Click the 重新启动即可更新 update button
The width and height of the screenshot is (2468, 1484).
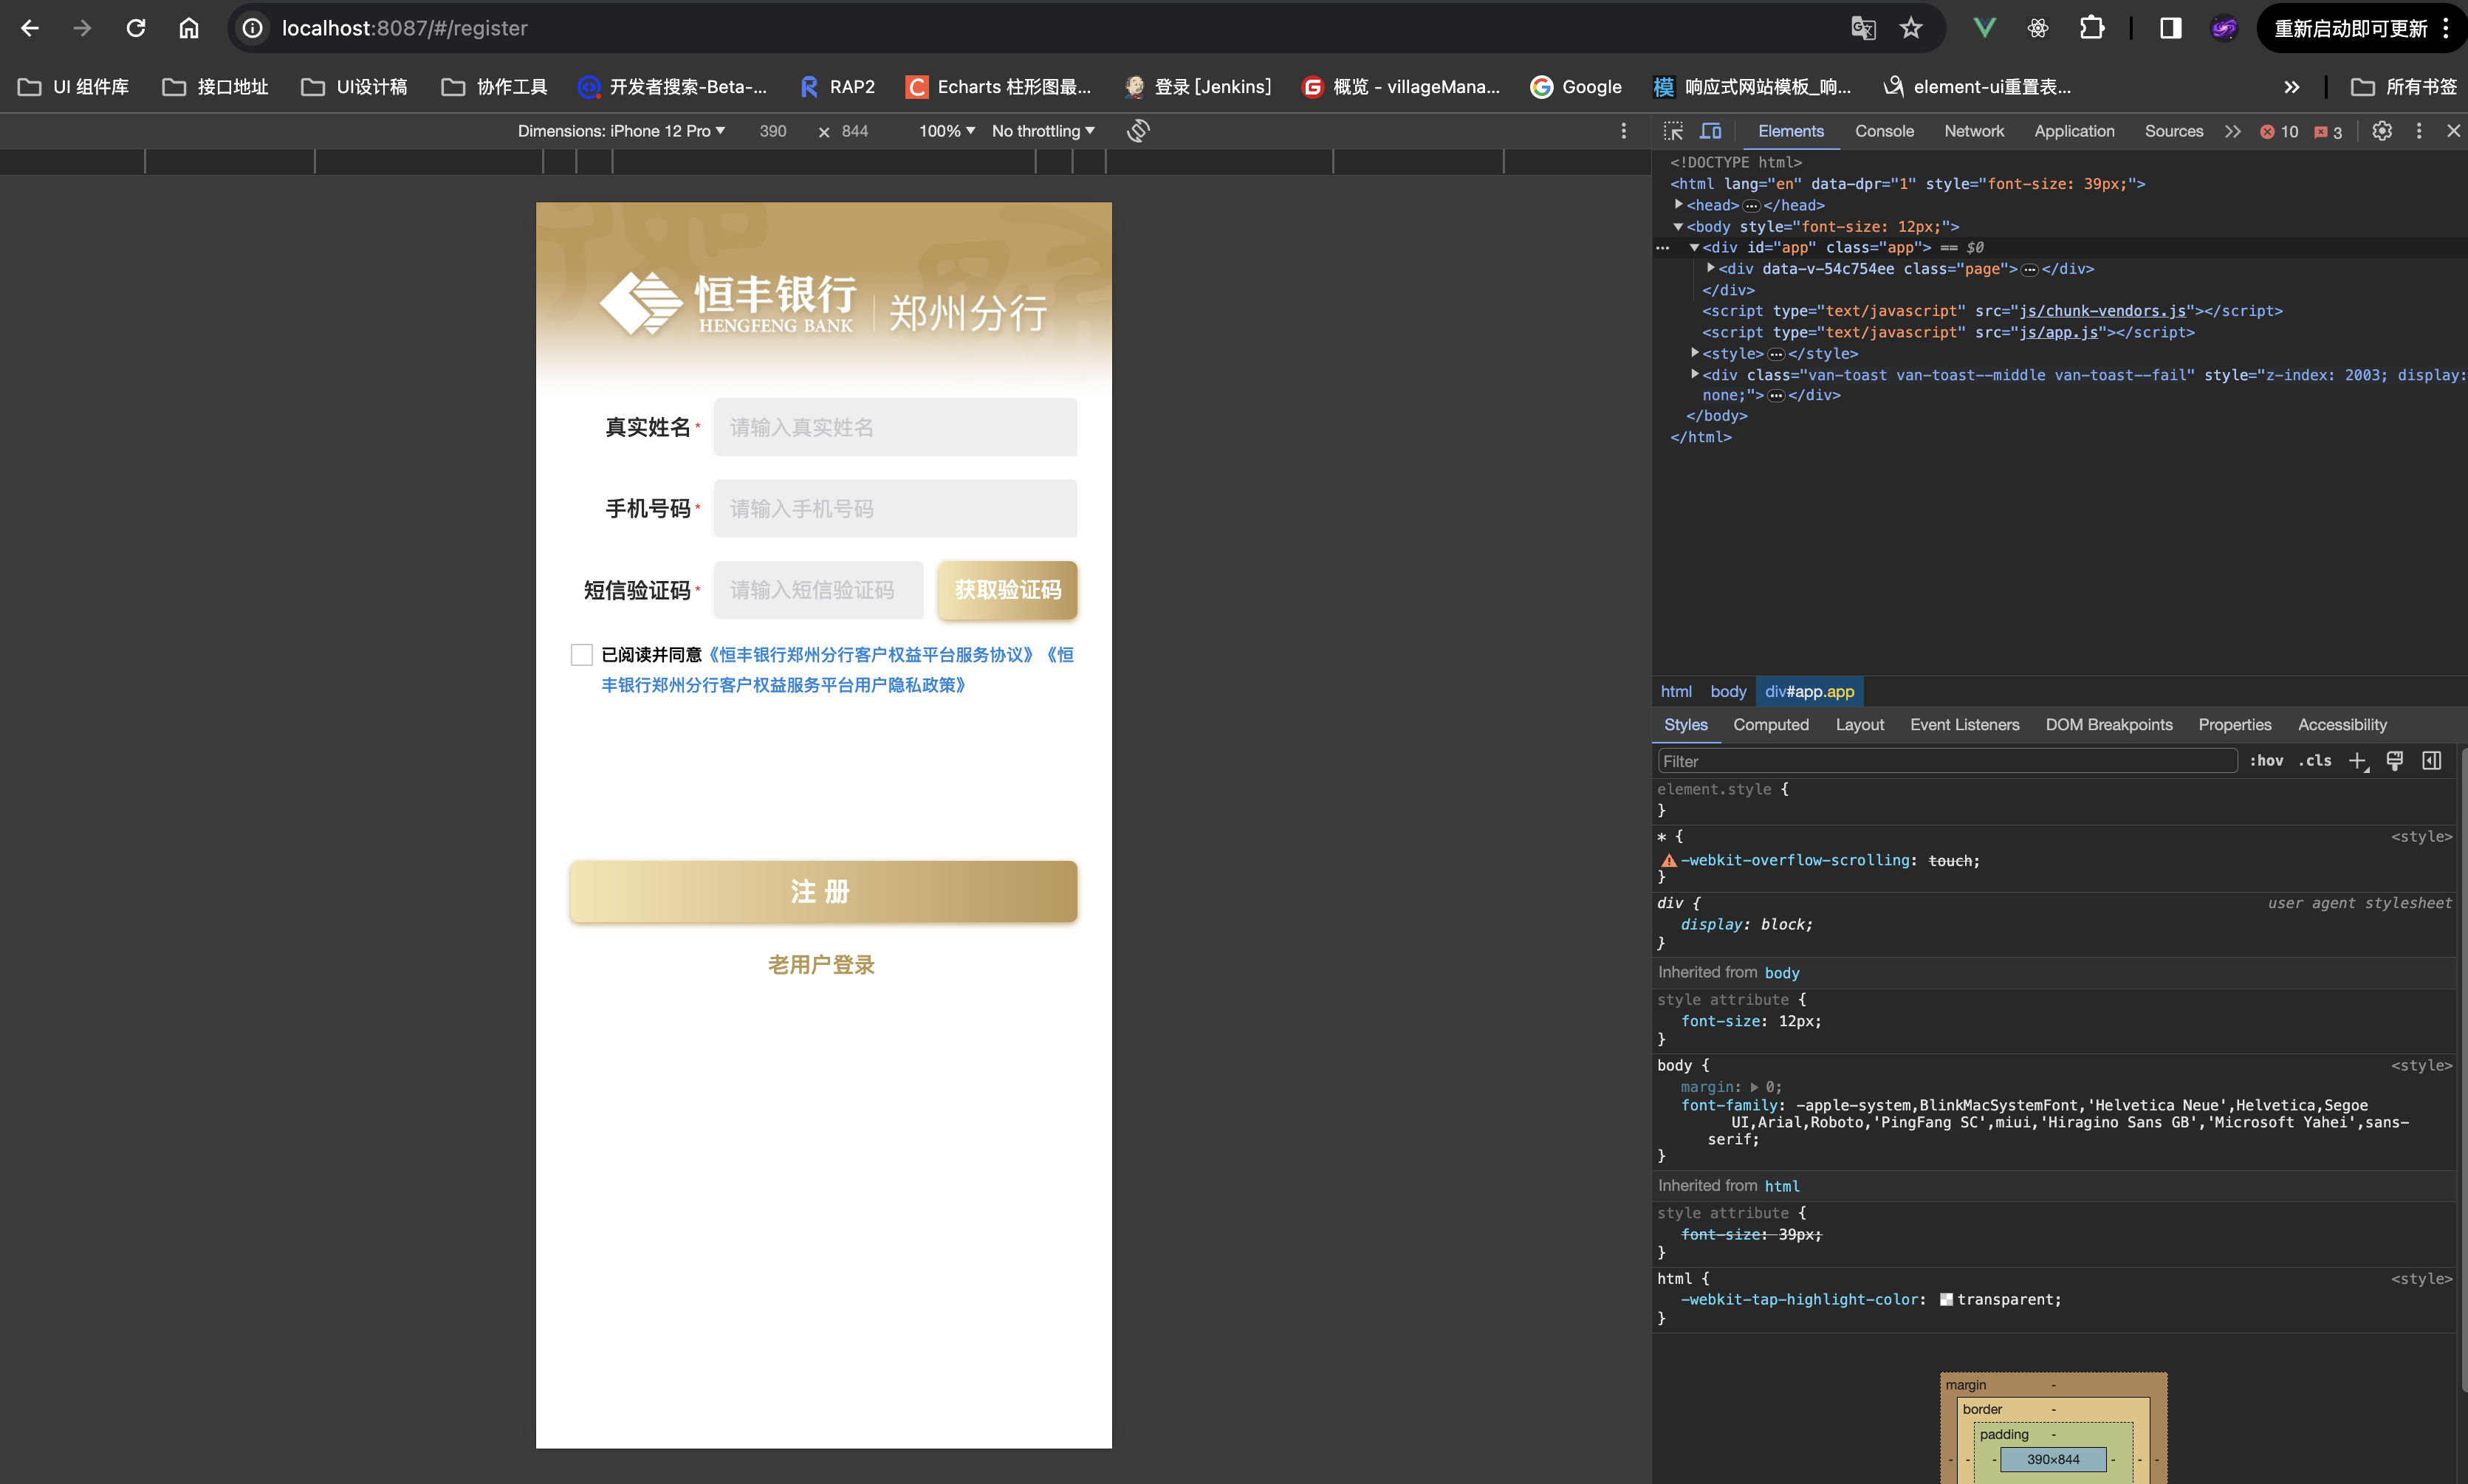[x=2351, y=28]
